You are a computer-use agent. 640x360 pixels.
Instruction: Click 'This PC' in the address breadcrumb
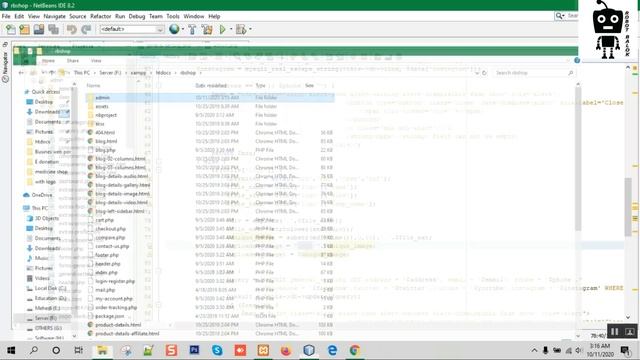click(x=82, y=73)
